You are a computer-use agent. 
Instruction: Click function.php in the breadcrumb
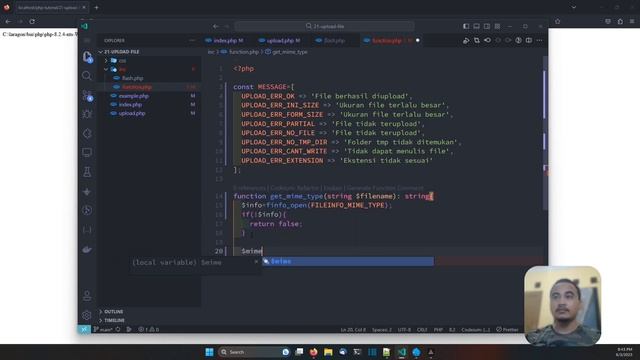coord(244,52)
